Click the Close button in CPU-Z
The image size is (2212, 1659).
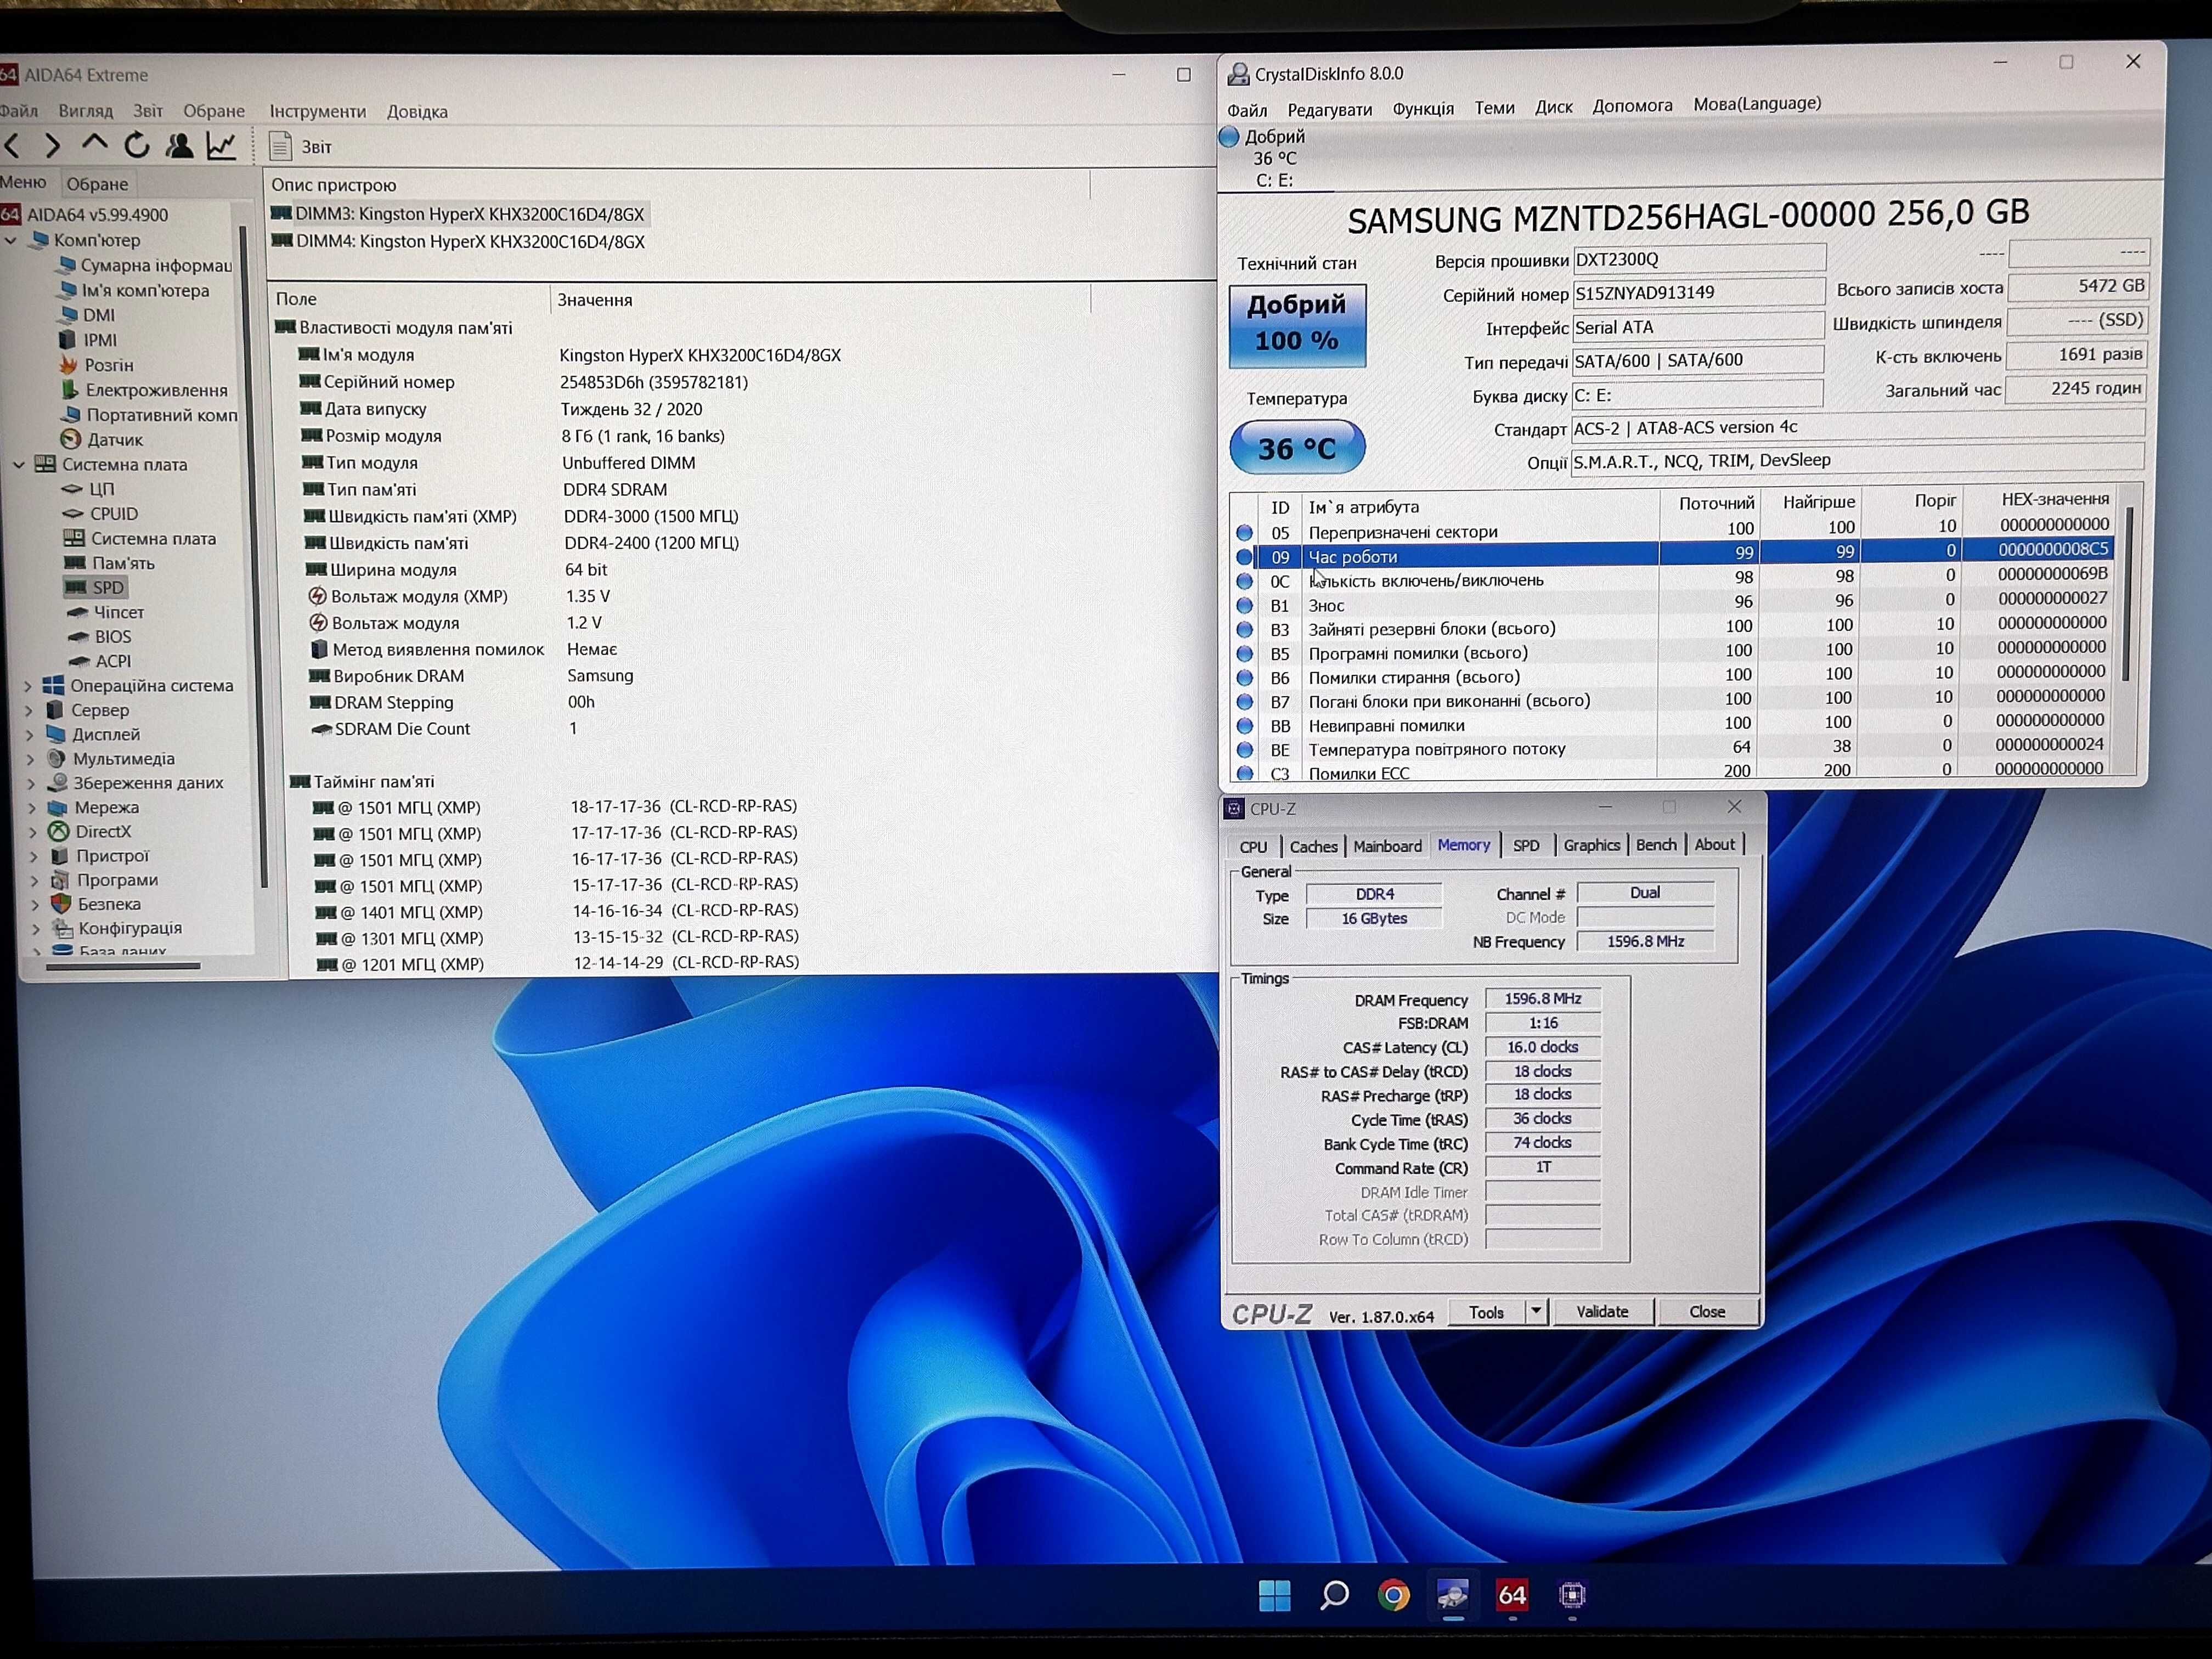(x=1707, y=1311)
